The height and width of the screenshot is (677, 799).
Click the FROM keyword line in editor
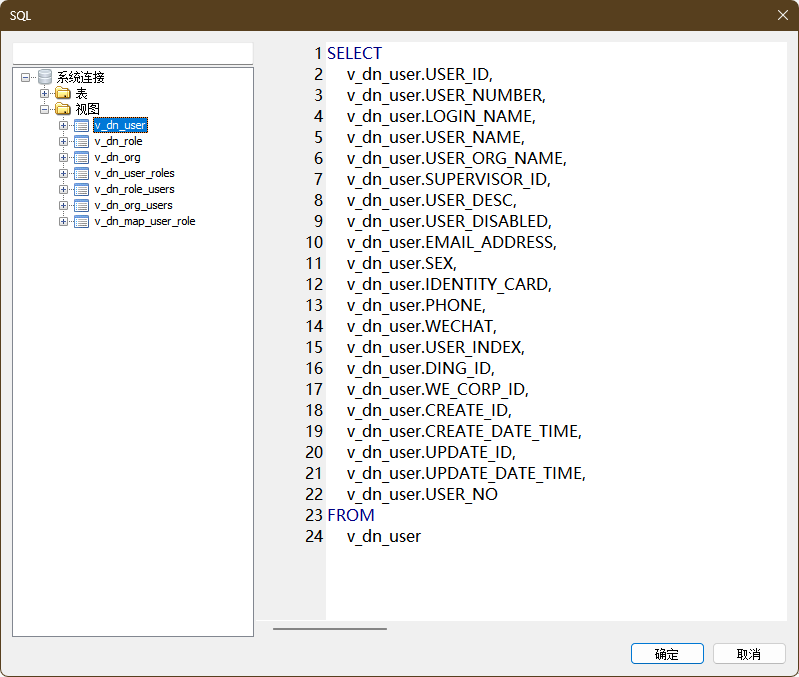pos(351,515)
